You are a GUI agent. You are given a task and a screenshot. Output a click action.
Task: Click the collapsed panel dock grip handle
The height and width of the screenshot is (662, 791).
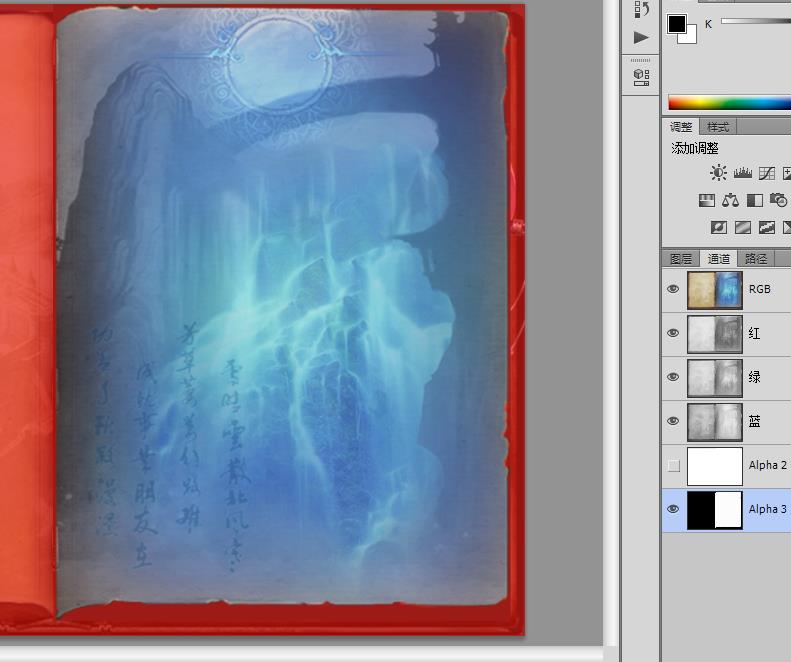[641, 60]
